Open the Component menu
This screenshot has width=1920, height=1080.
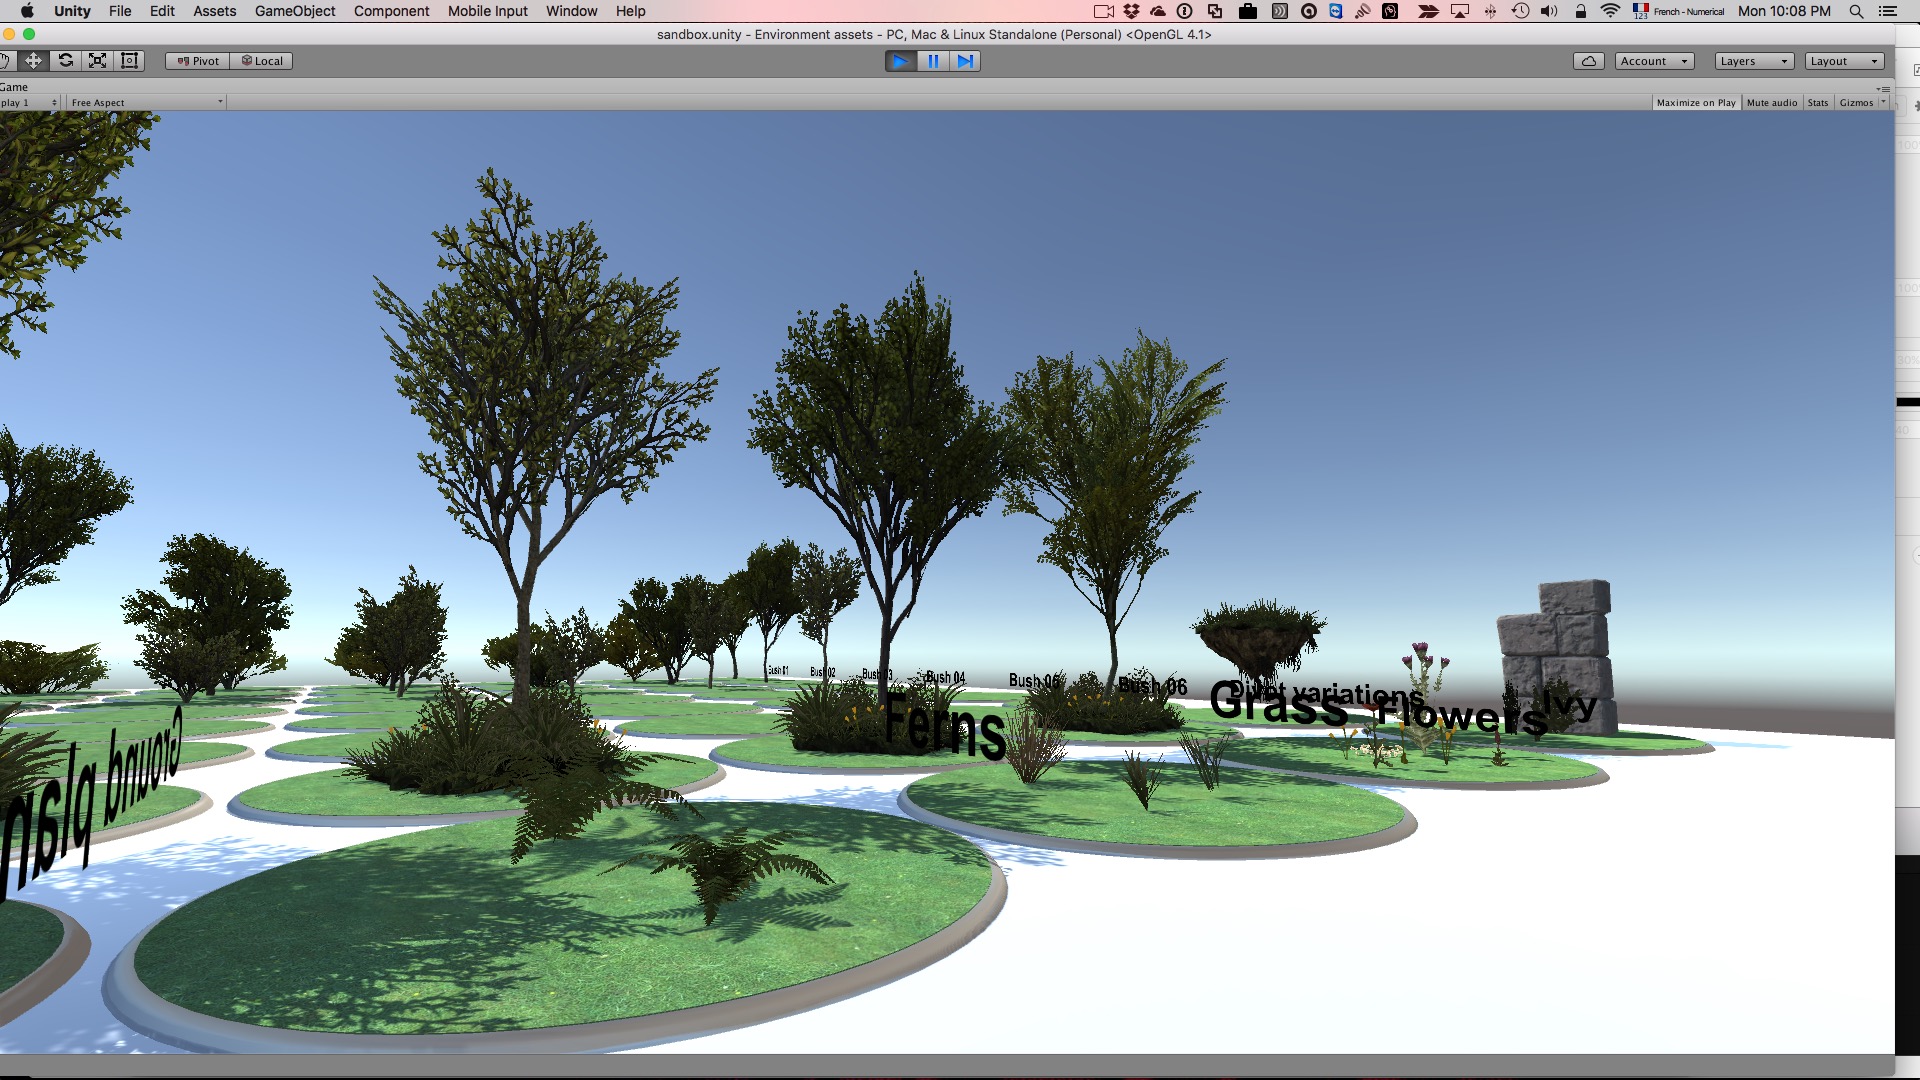tap(391, 11)
